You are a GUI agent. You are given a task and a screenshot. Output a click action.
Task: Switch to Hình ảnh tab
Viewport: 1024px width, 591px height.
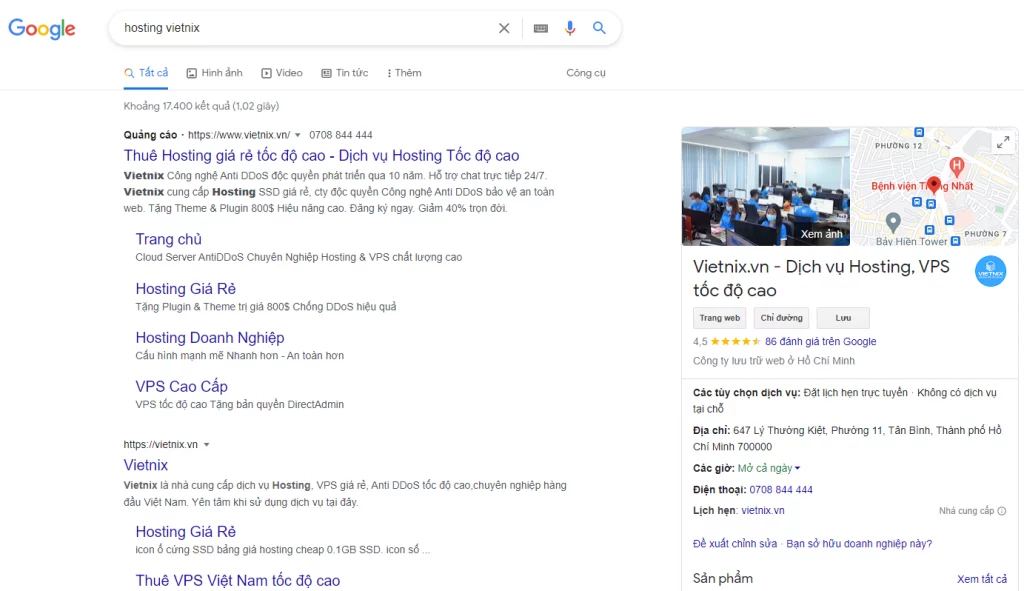point(214,72)
